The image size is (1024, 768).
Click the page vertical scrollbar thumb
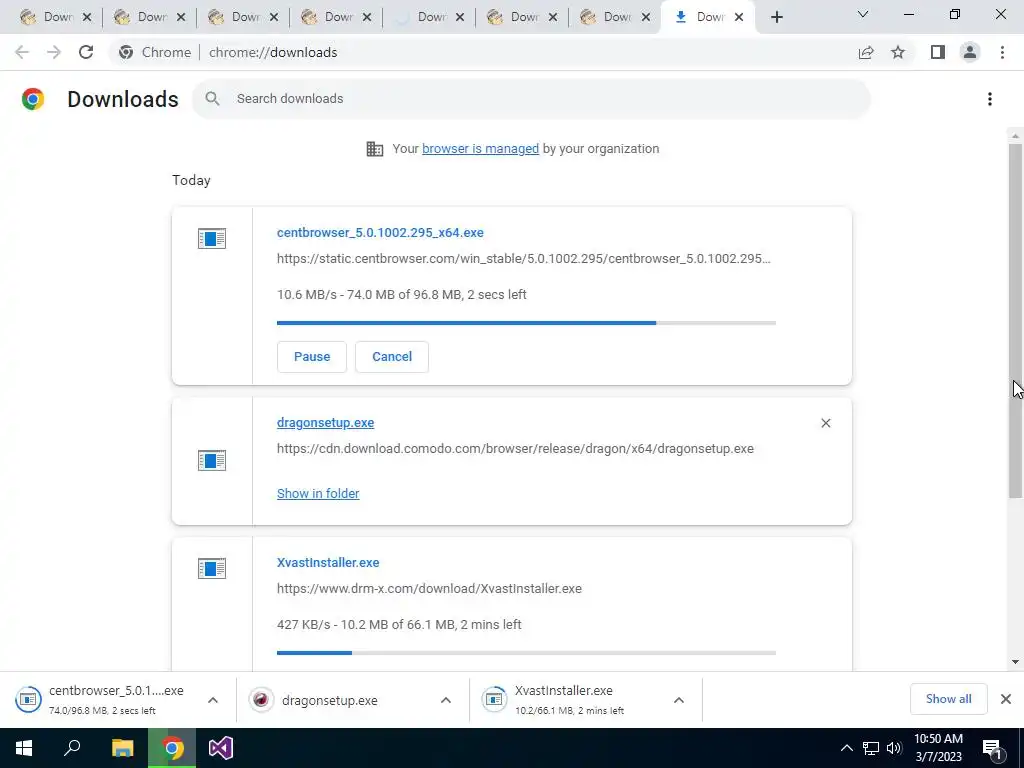click(x=1015, y=320)
